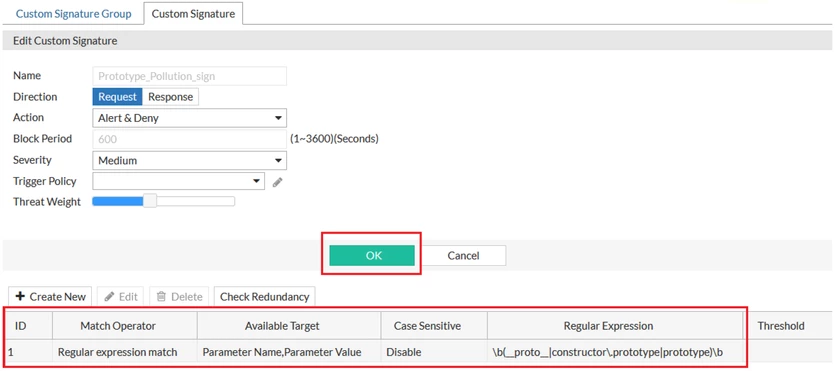Click the Block Period field showing 600
Image resolution: width=835 pixels, height=371 pixels.
pos(190,139)
